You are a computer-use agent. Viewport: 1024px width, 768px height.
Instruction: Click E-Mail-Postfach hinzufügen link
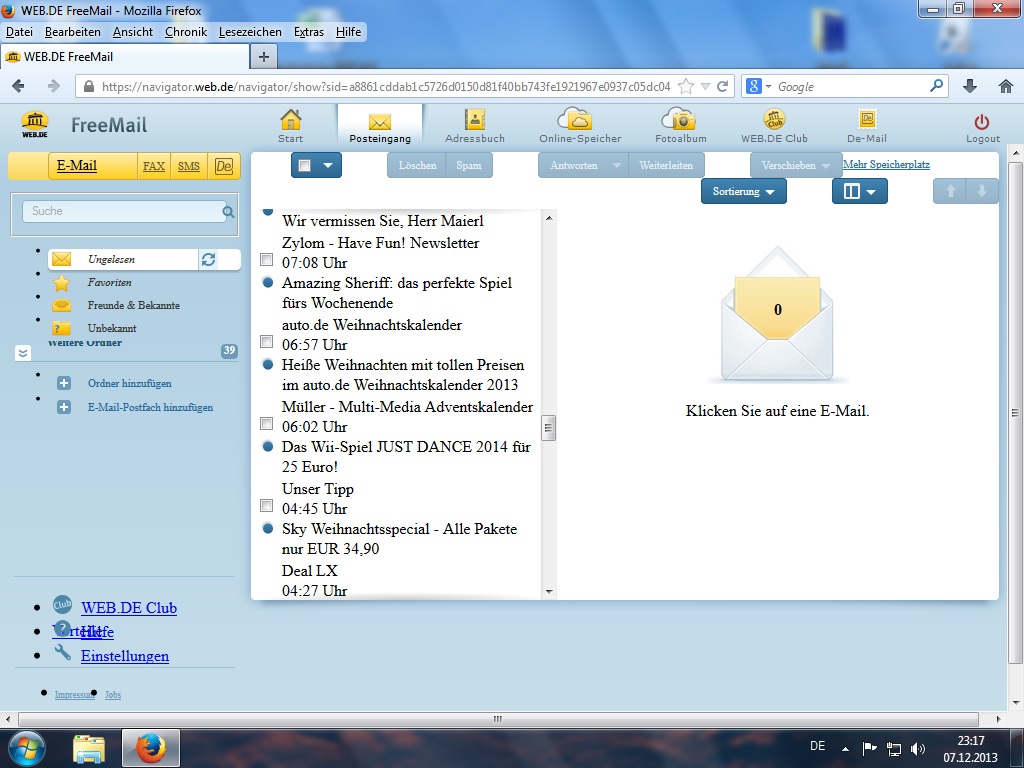click(x=150, y=408)
